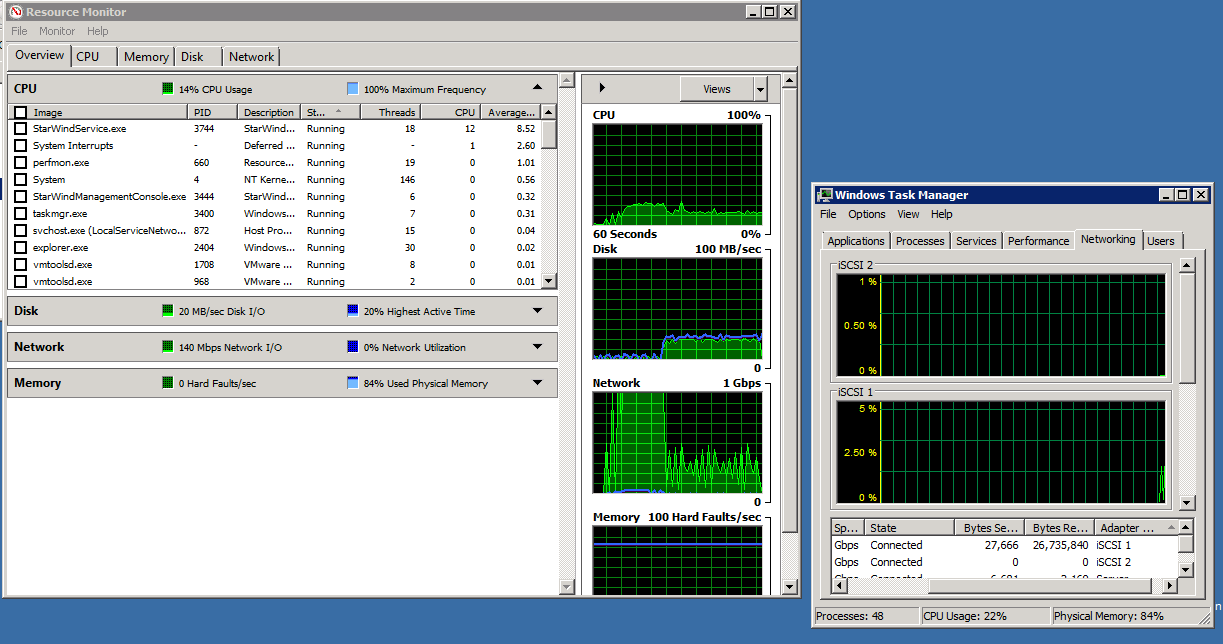Tick the perfmon.exe process checkbox

20,162
